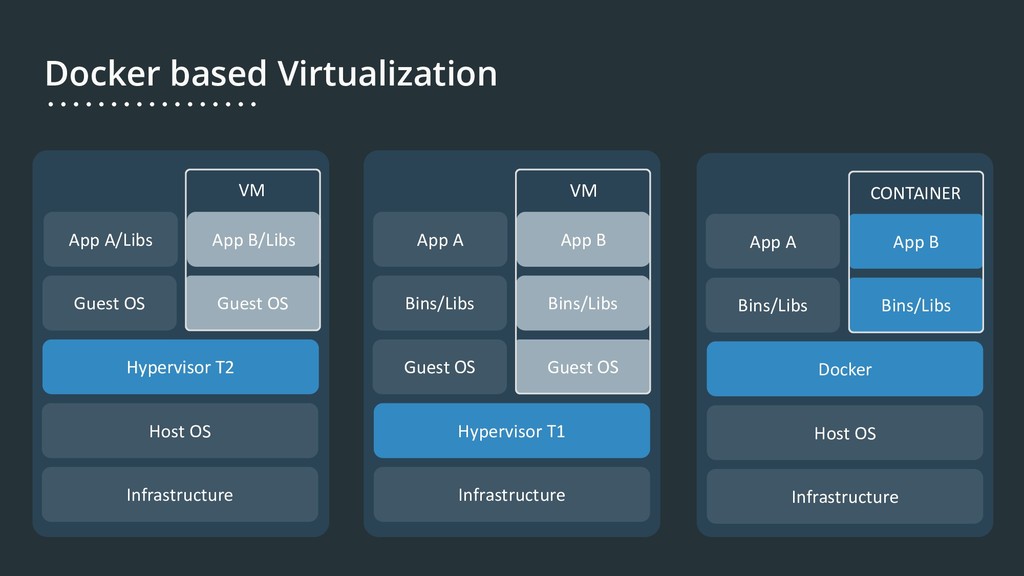This screenshot has width=1024, height=576.
Task: Click the light gray Bins/Libs block
Action: [x=583, y=303]
